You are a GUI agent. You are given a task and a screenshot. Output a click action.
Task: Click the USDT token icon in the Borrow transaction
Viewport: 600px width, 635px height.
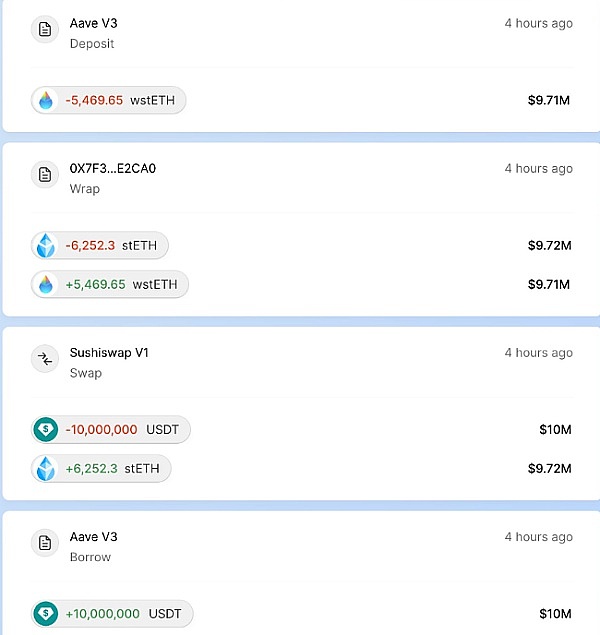click(46, 614)
